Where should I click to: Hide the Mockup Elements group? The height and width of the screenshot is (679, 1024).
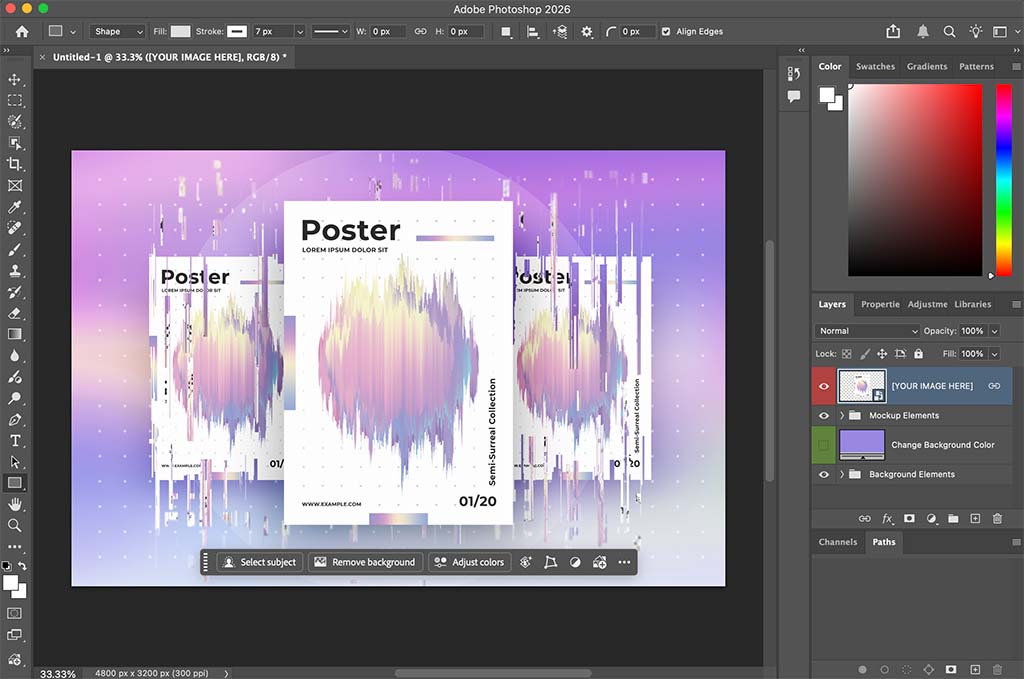coord(824,415)
